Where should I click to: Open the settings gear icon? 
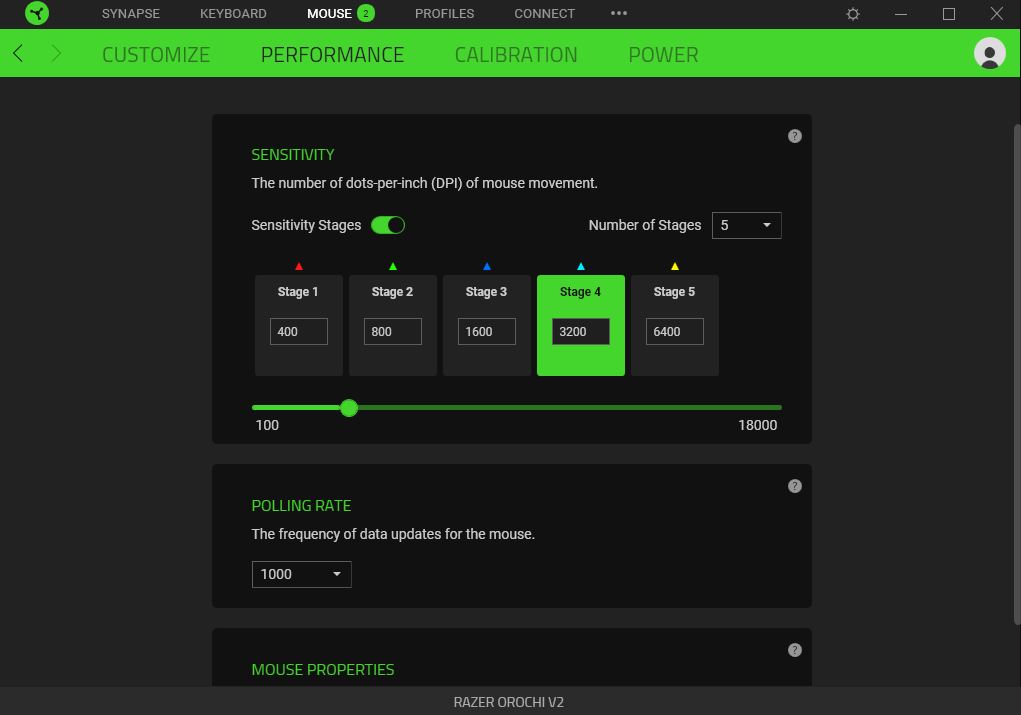[853, 14]
